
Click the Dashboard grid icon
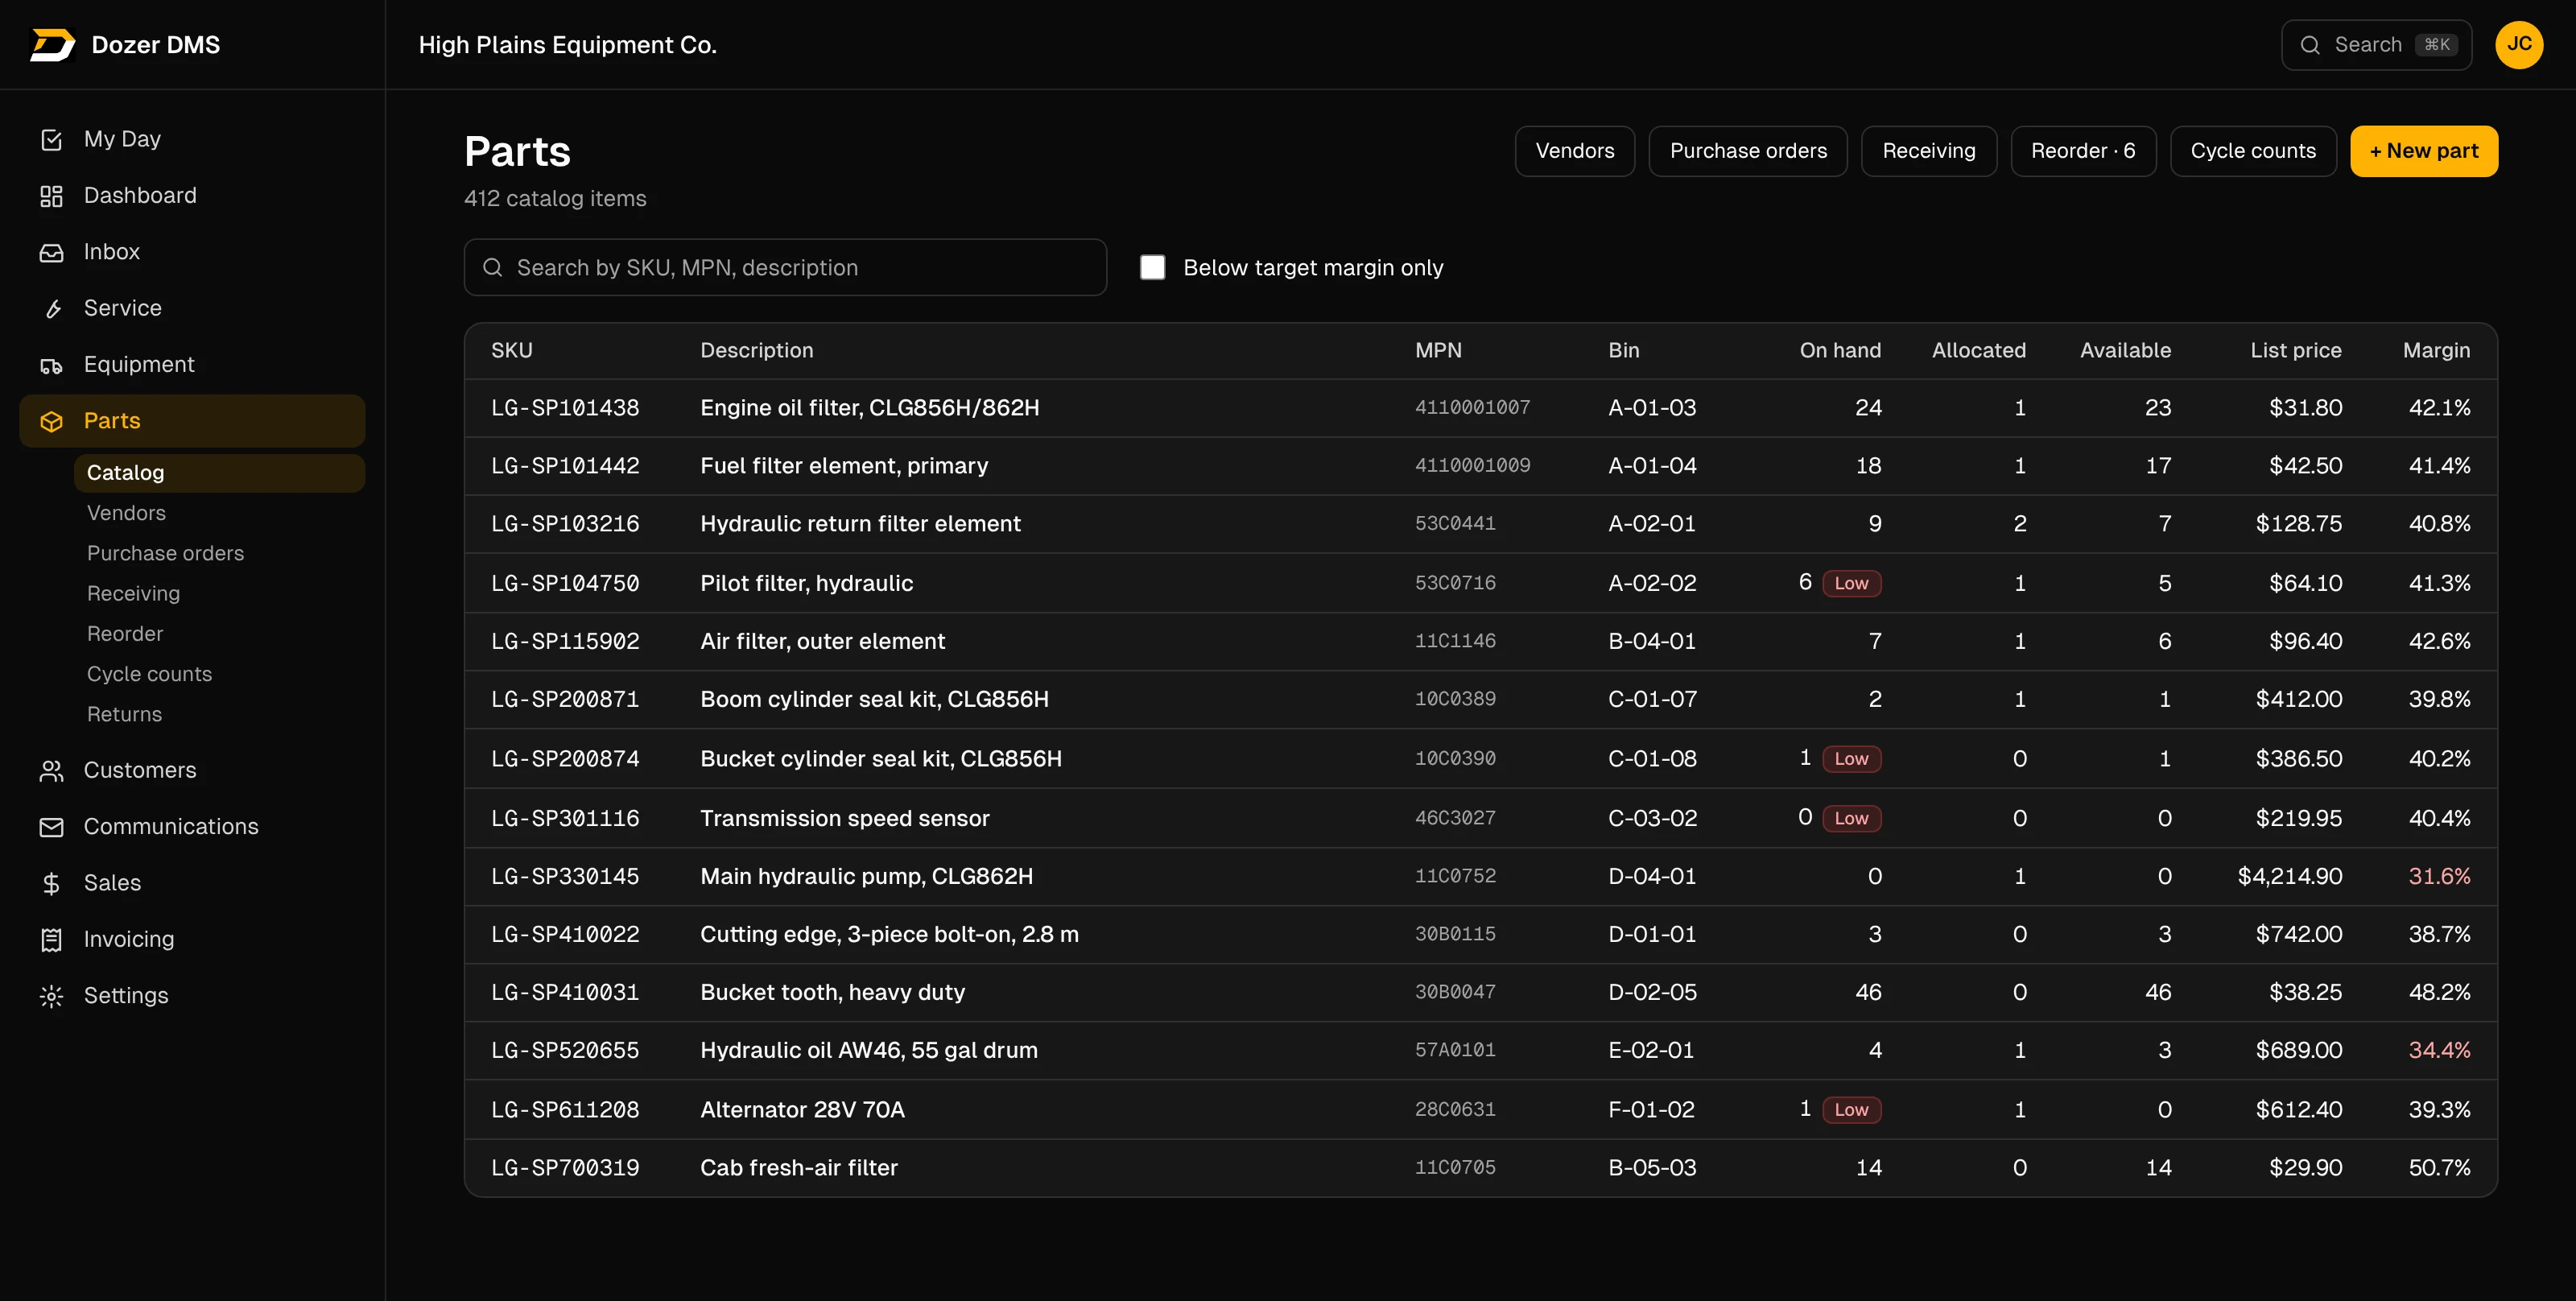51,196
